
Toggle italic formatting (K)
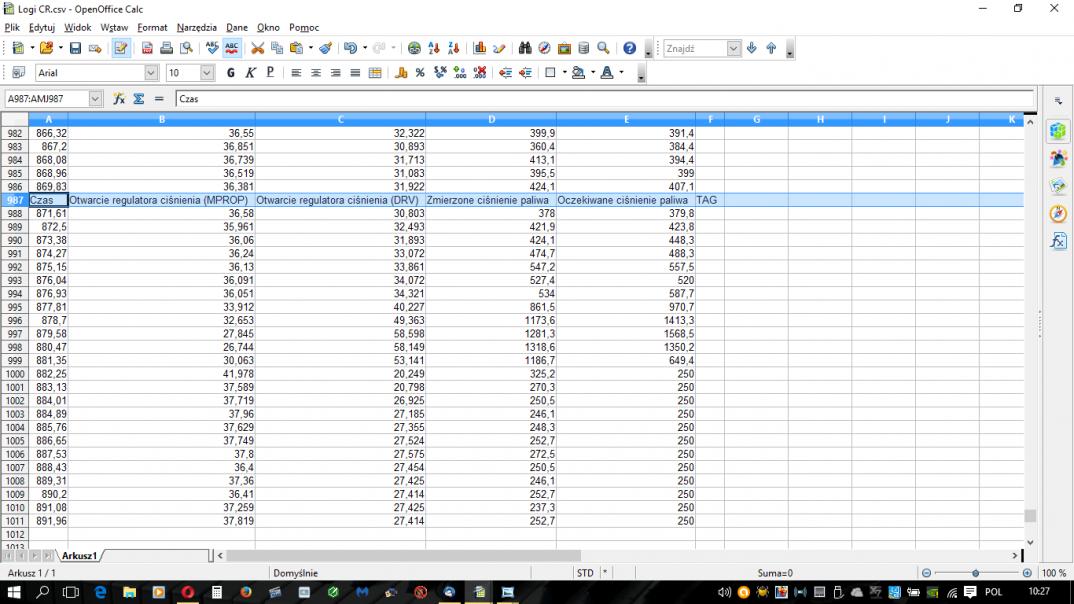coord(251,73)
